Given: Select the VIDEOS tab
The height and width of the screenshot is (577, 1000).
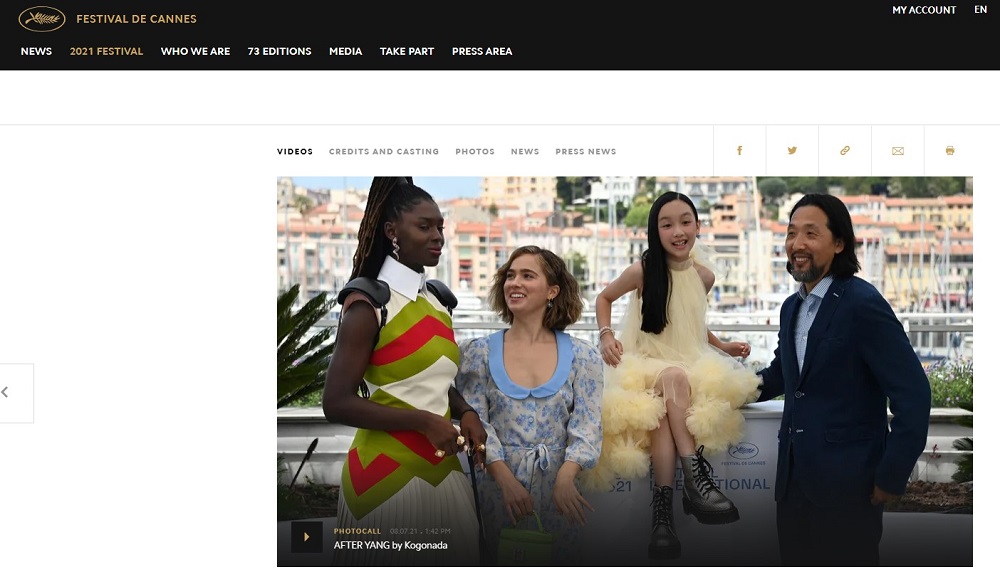Looking at the screenshot, I should pyautogui.click(x=295, y=151).
